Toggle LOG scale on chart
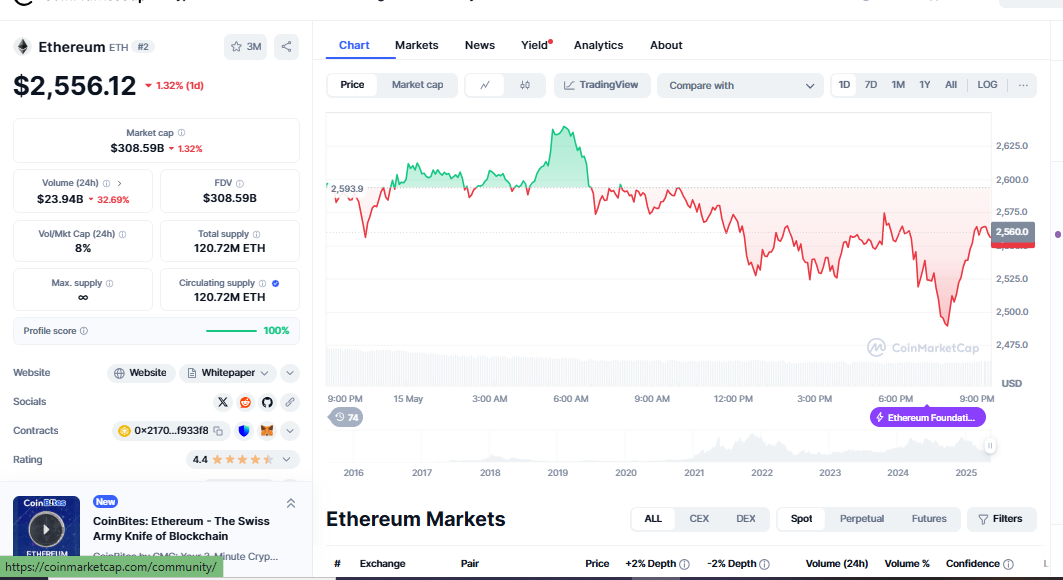Screen dimensions: 1063x580 click(987, 85)
